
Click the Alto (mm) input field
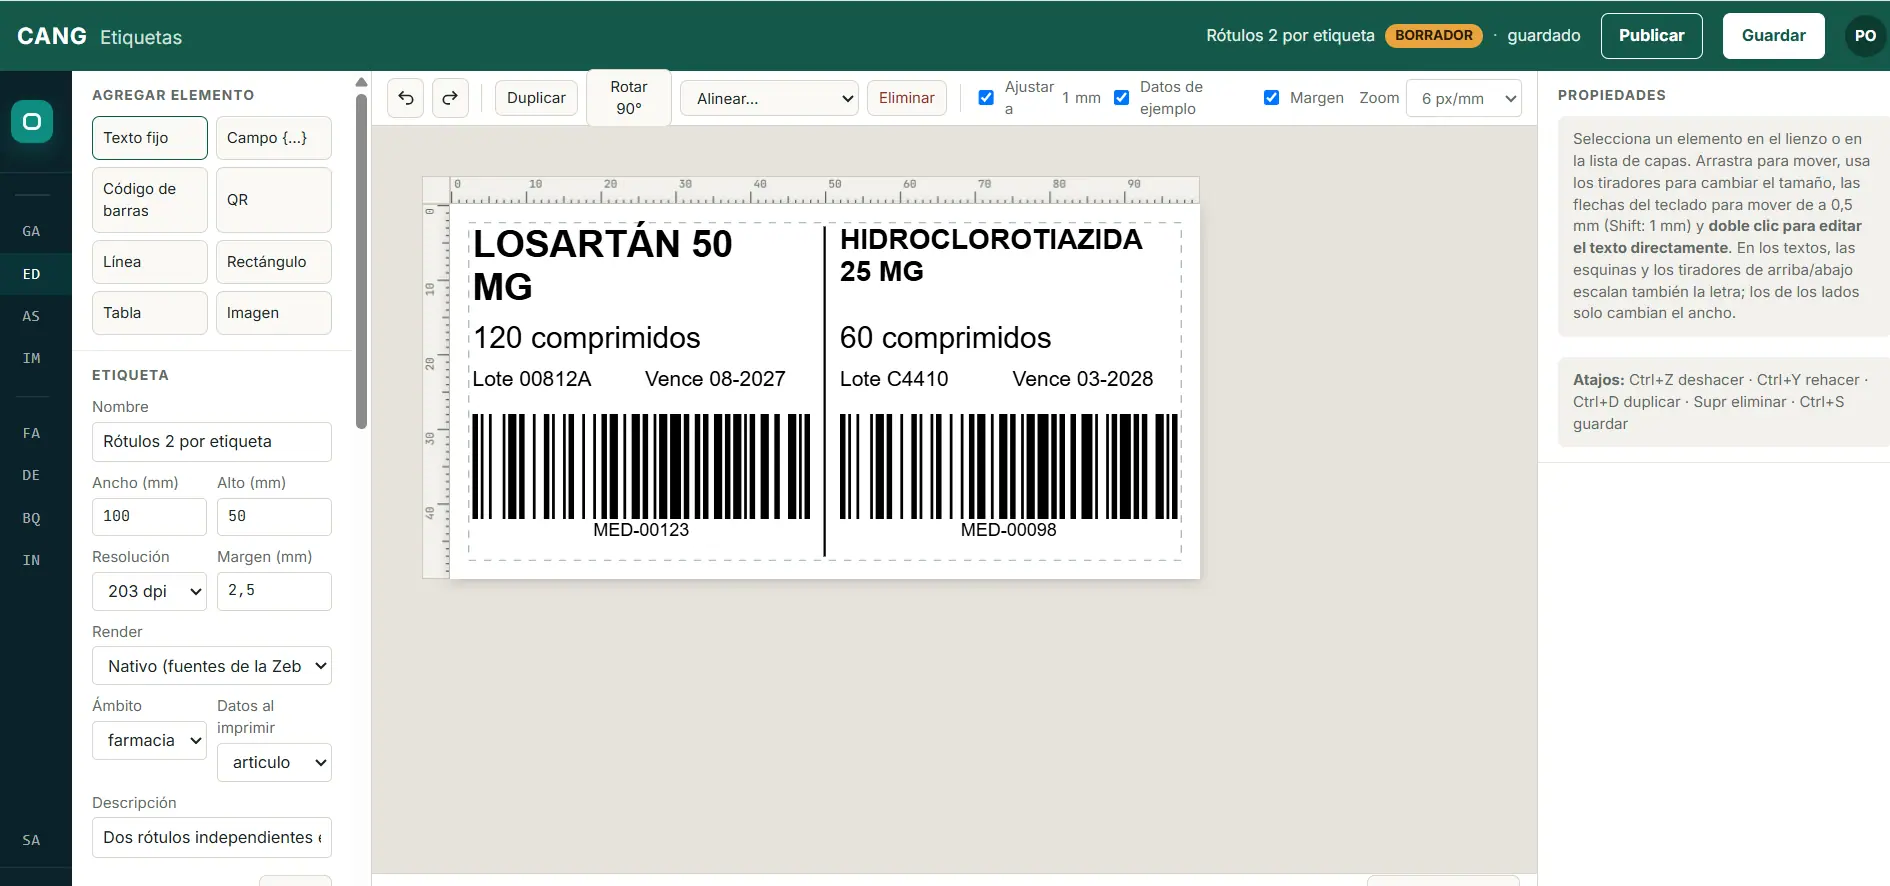[x=274, y=517]
